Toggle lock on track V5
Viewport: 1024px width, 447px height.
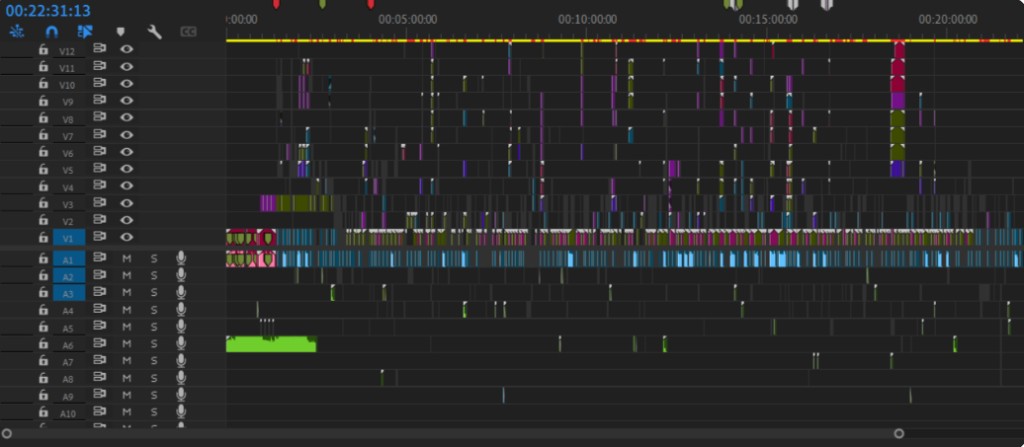coord(43,169)
